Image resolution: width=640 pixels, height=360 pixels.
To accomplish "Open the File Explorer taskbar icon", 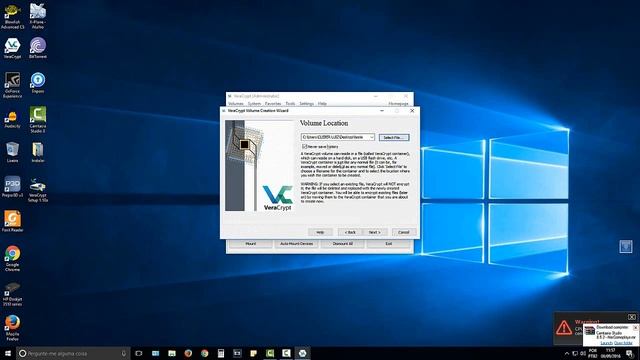I will pyautogui.click(x=171, y=353).
